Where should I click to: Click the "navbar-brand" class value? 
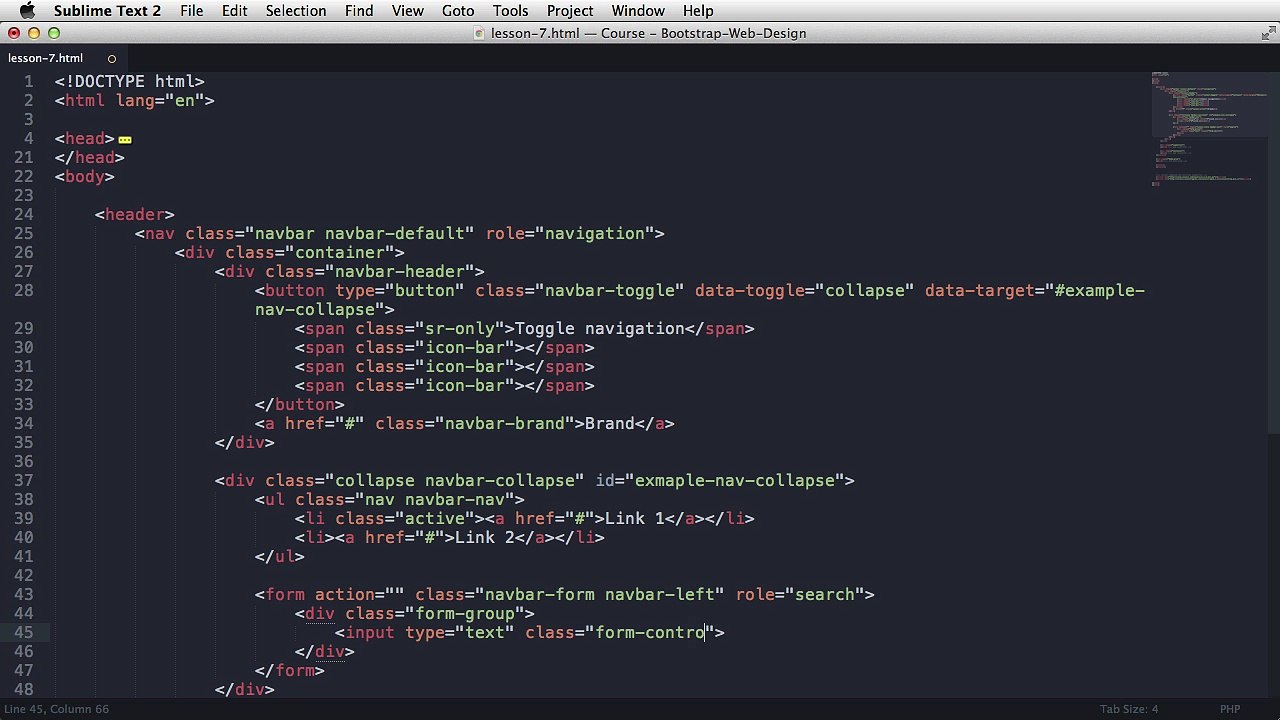505,424
